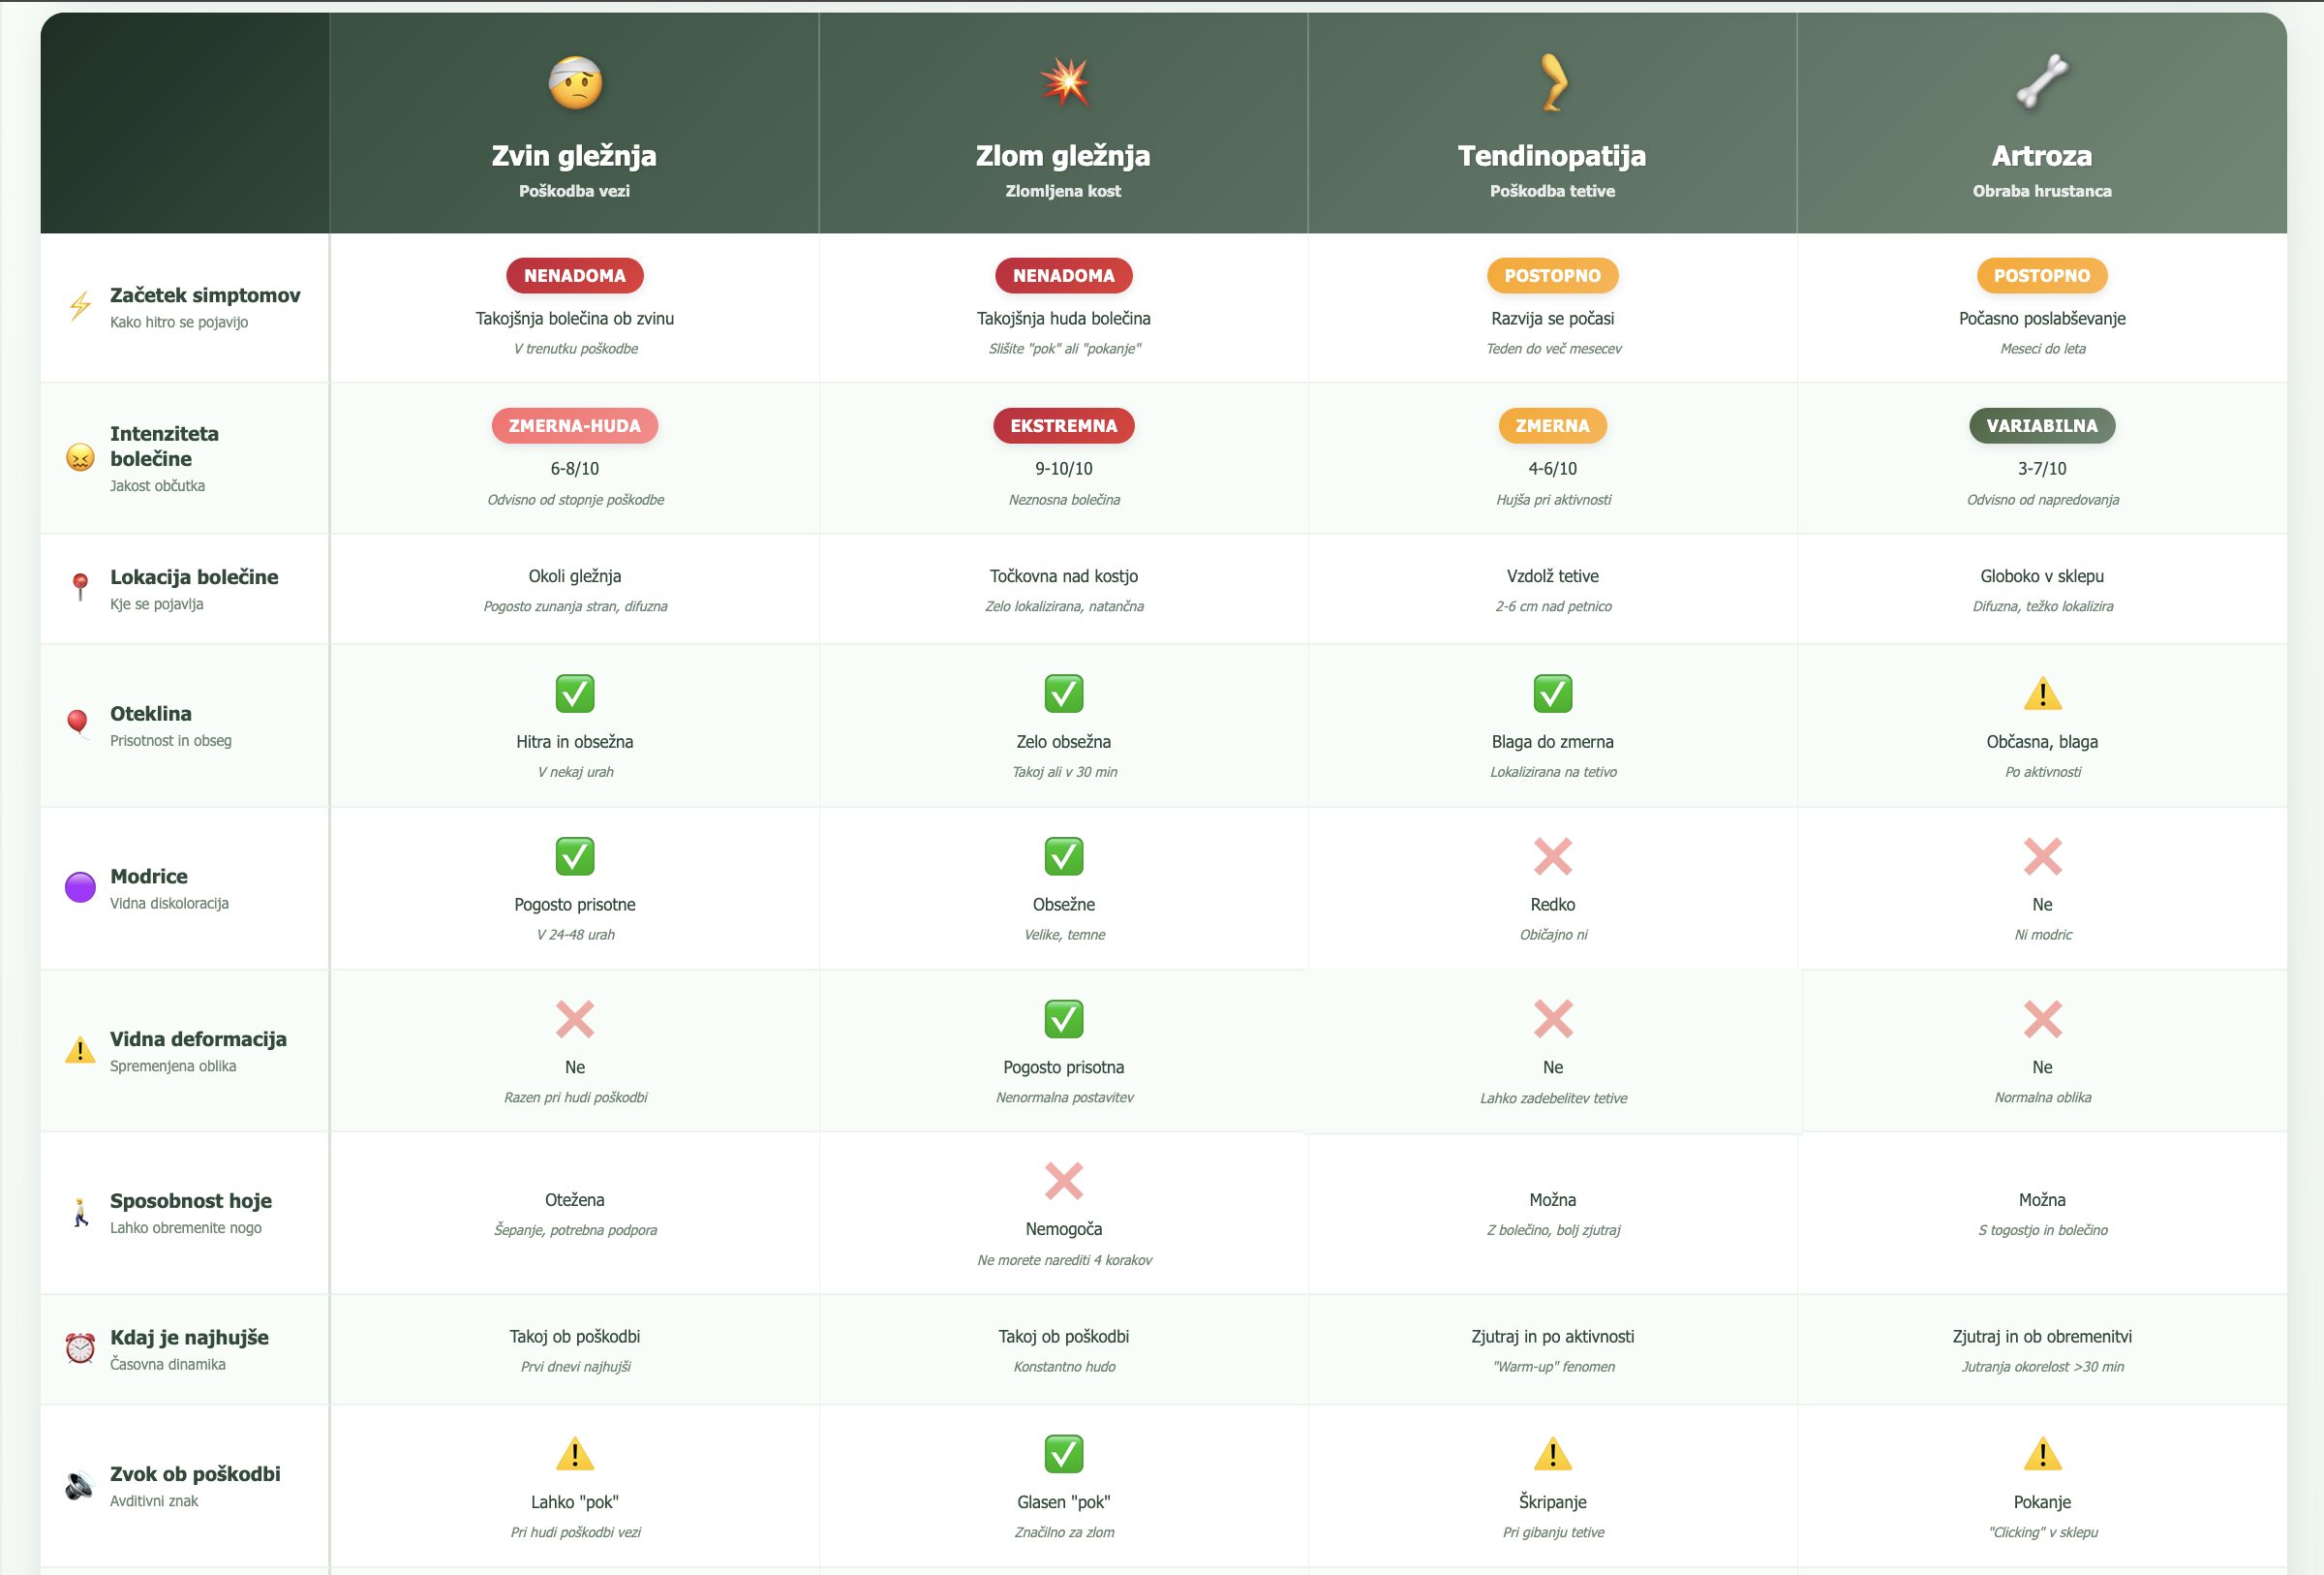The width and height of the screenshot is (2324, 1575).
Task: Click the ZMERNA-HUDA pain badge
Action: click(x=575, y=426)
